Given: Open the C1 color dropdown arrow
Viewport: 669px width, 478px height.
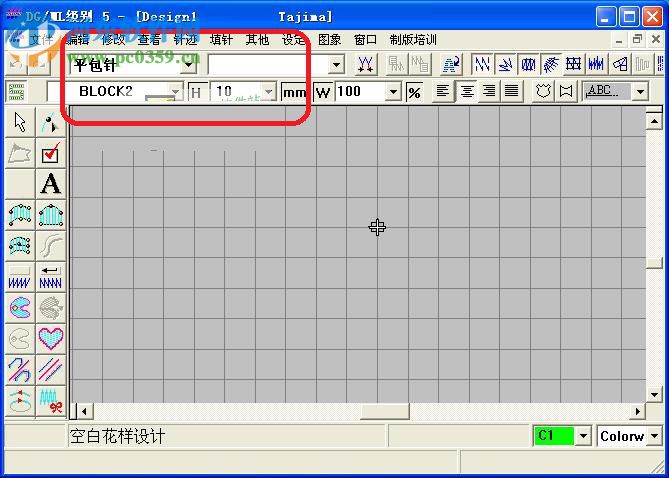Looking at the screenshot, I should (583, 436).
